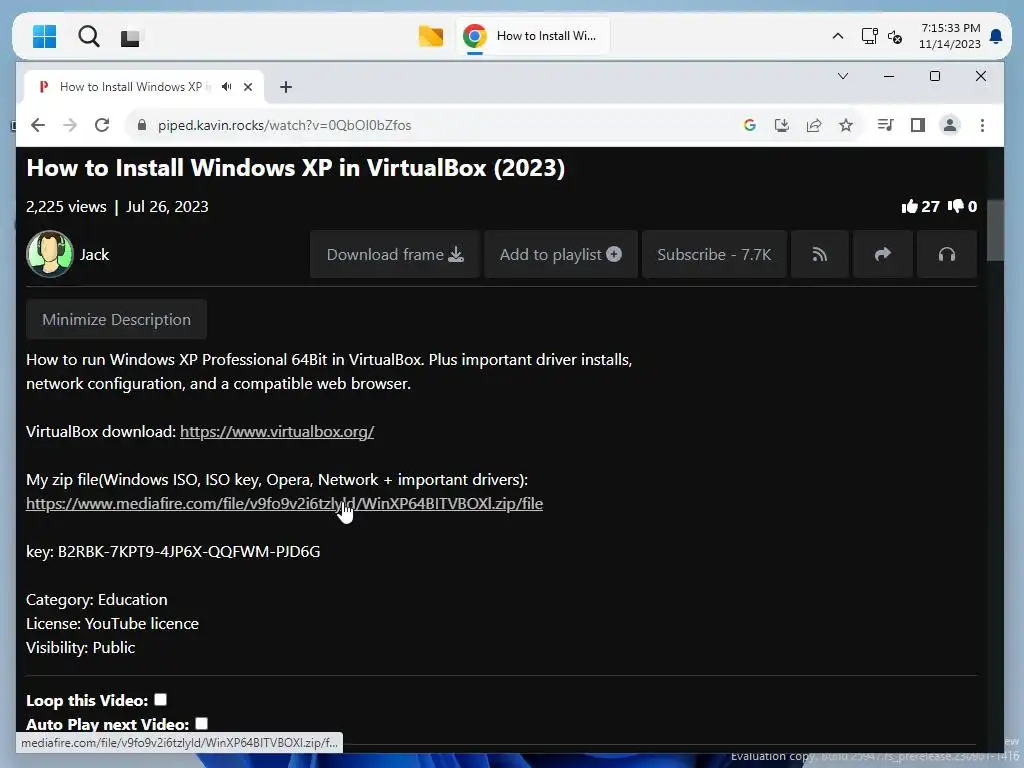
Task: Toggle Chrome side panel
Action: [x=918, y=125]
